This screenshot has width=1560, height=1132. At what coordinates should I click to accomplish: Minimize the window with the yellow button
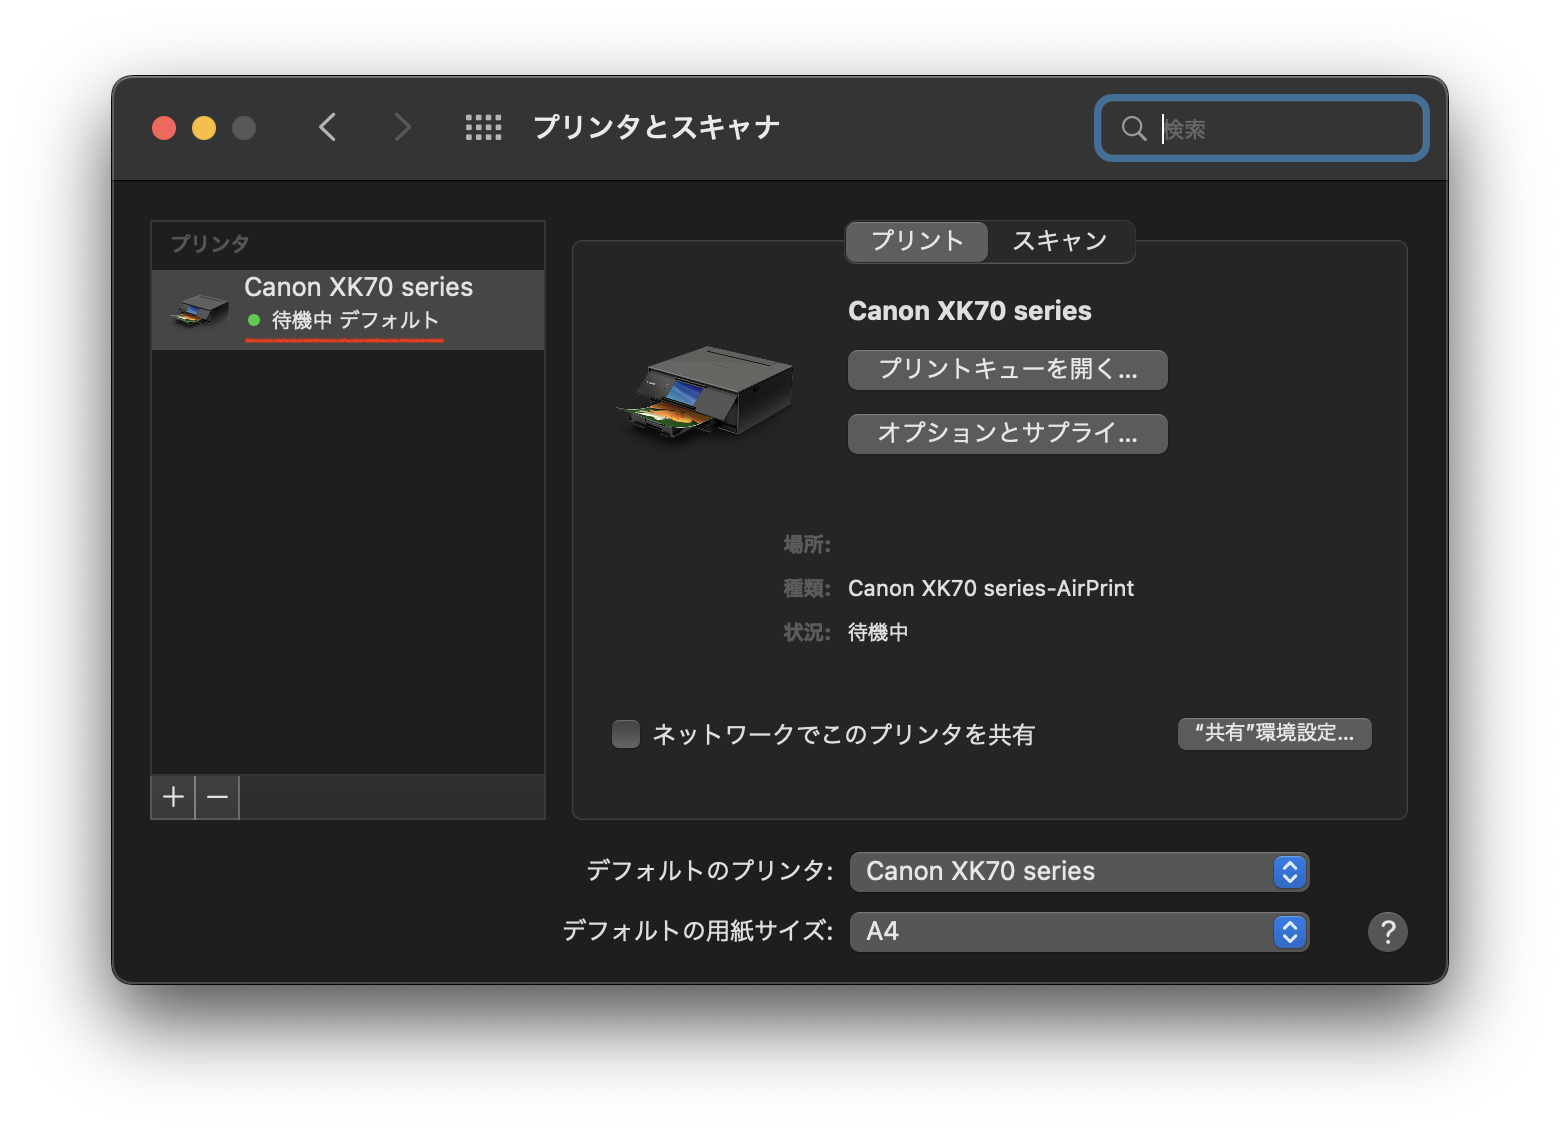coord(204,128)
